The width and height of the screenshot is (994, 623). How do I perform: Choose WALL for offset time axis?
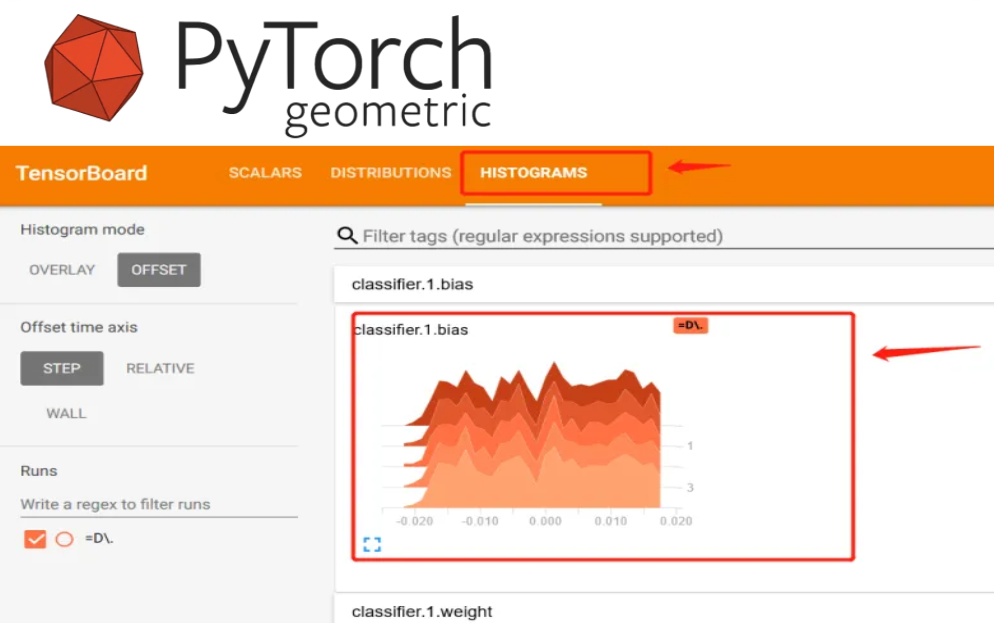(66, 413)
